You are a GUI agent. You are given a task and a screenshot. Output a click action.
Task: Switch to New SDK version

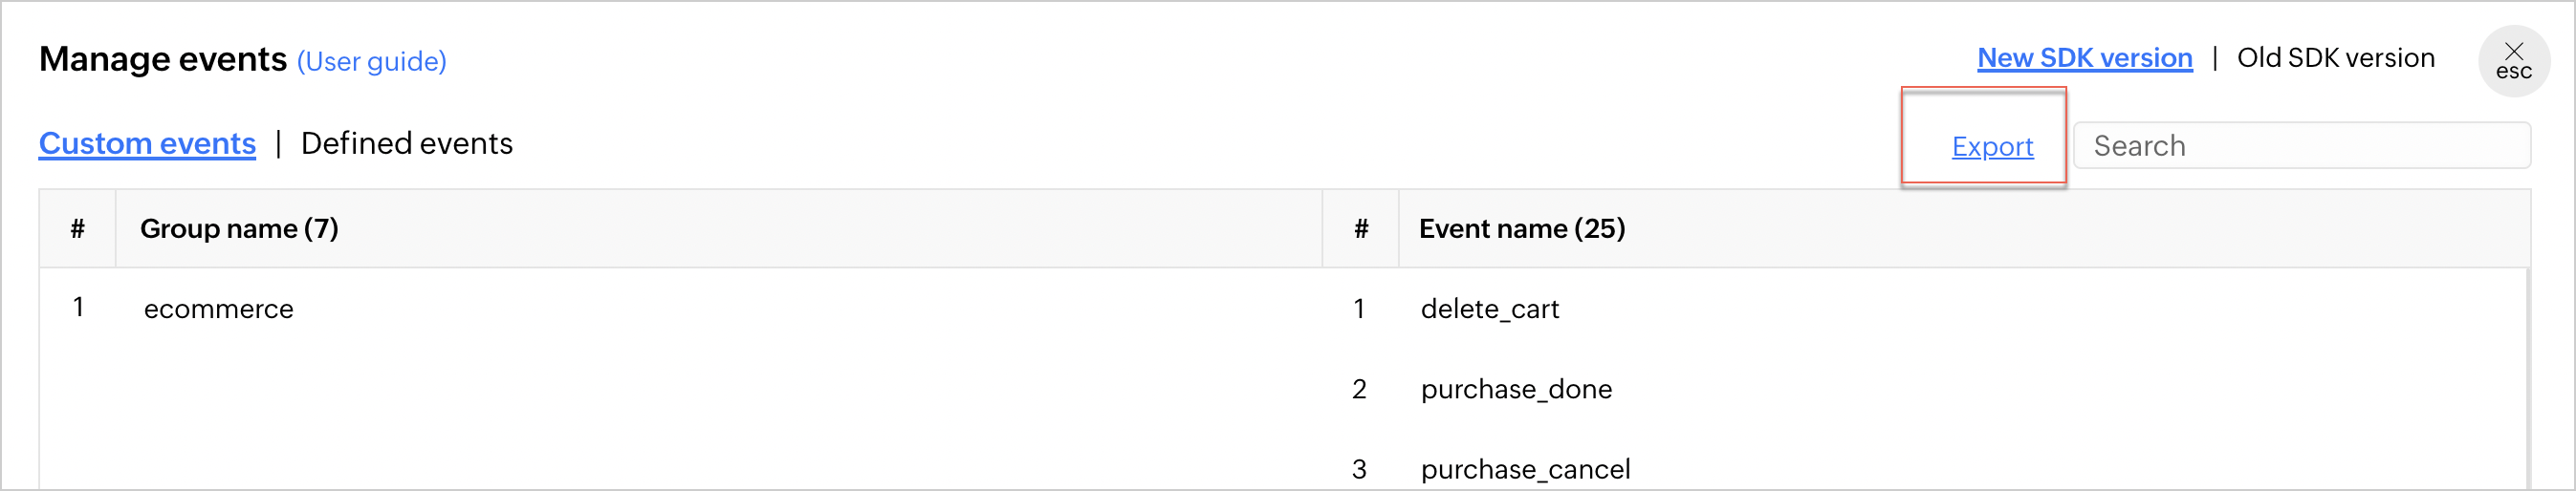pos(2084,58)
